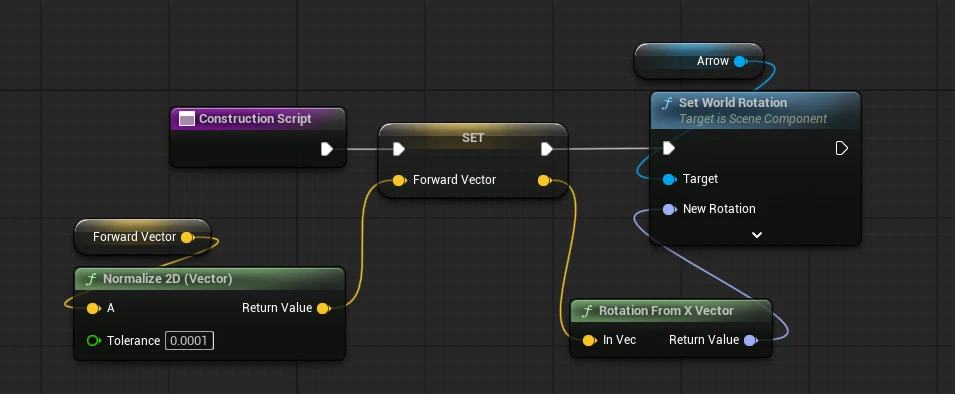Screen dimensions: 955x394
Task: Click the Target pin on Set World Rotation
Action: click(x=669, y=179)
